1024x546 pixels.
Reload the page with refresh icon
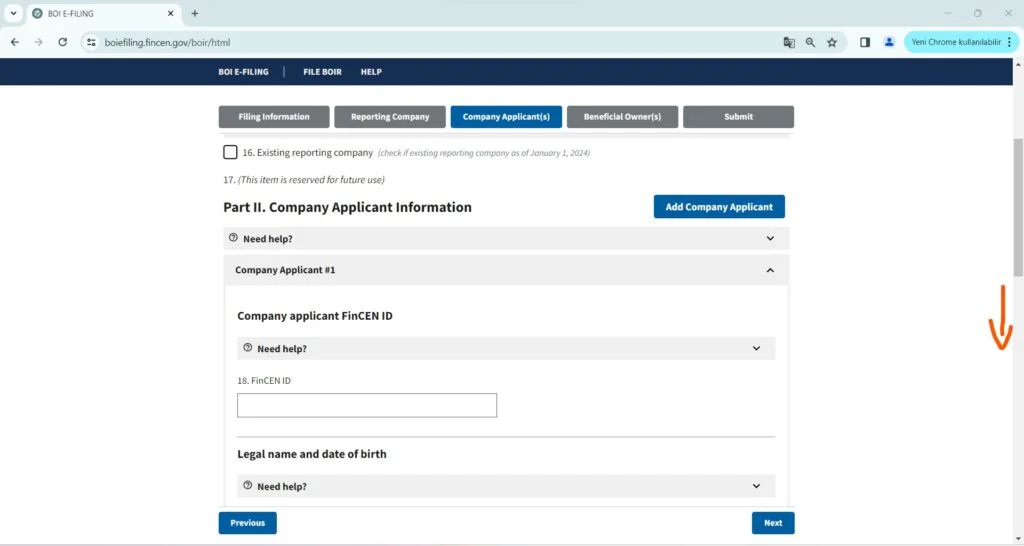[x=63, y=42]
